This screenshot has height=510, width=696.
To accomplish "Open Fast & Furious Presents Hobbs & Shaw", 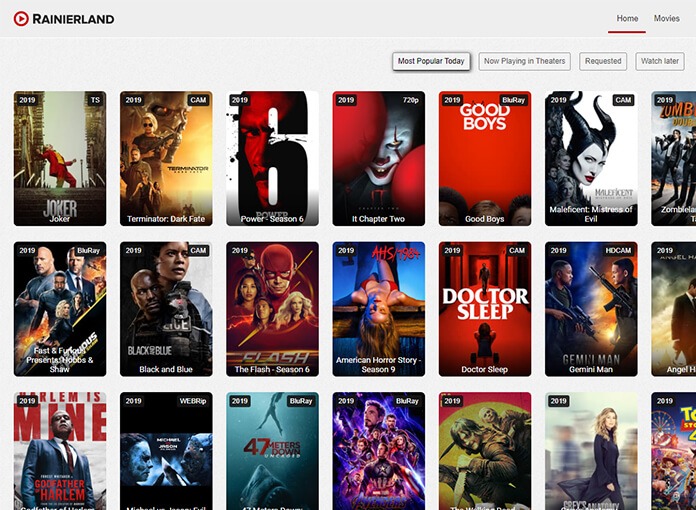I will click(60, 308).
